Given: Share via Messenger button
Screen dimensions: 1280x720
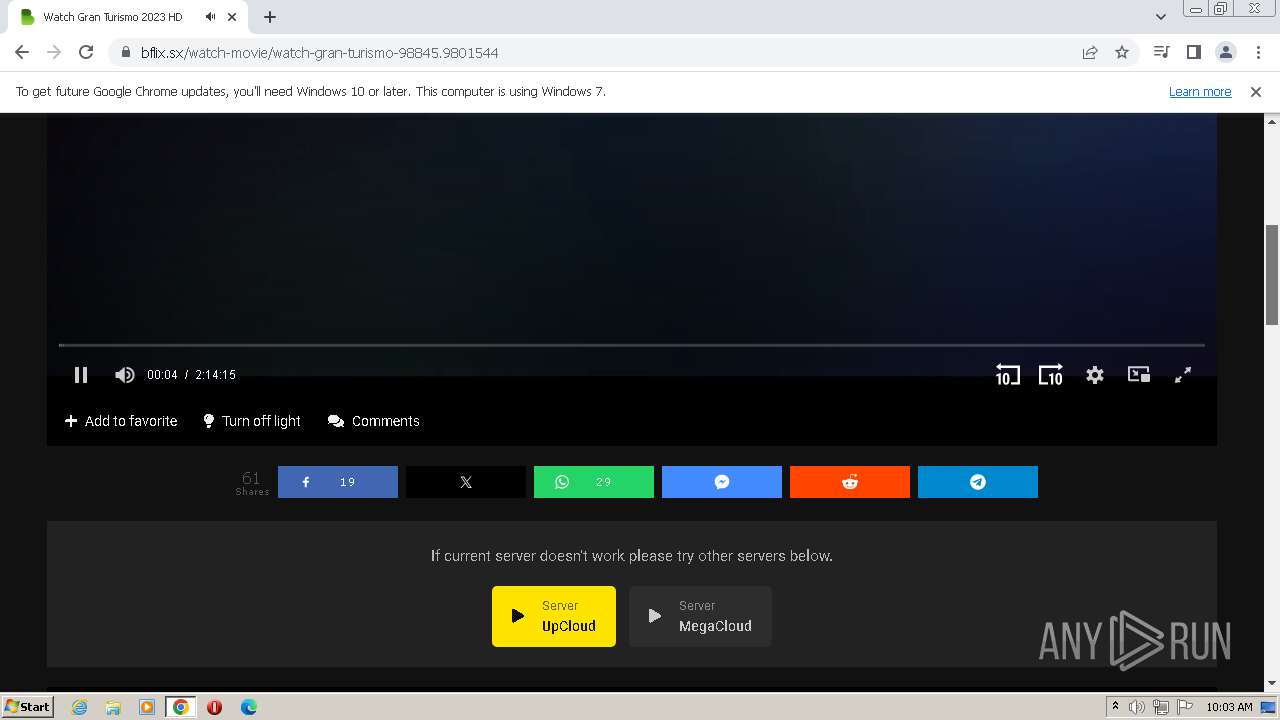Looking at the screenshot, I should pos(722,482).
